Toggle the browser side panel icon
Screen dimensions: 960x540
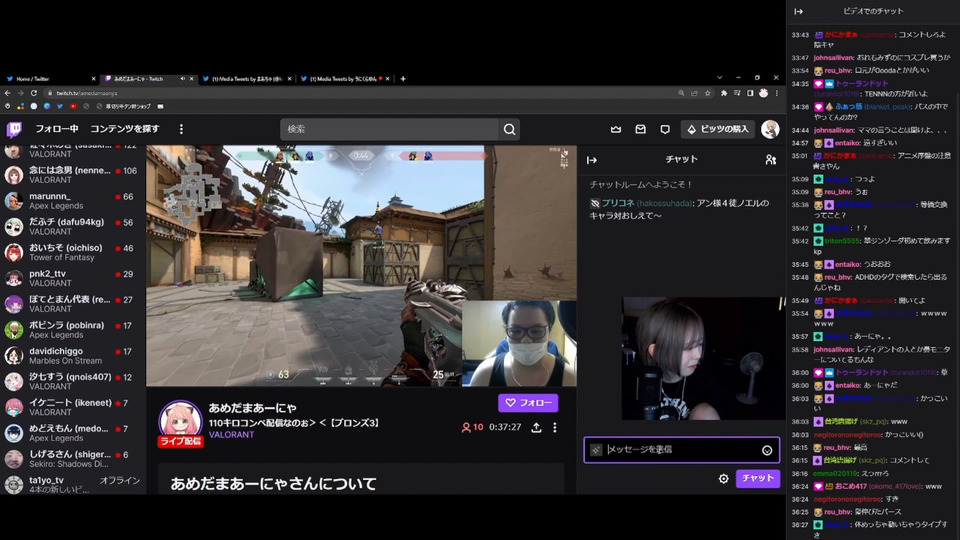[x=750, y=93]
